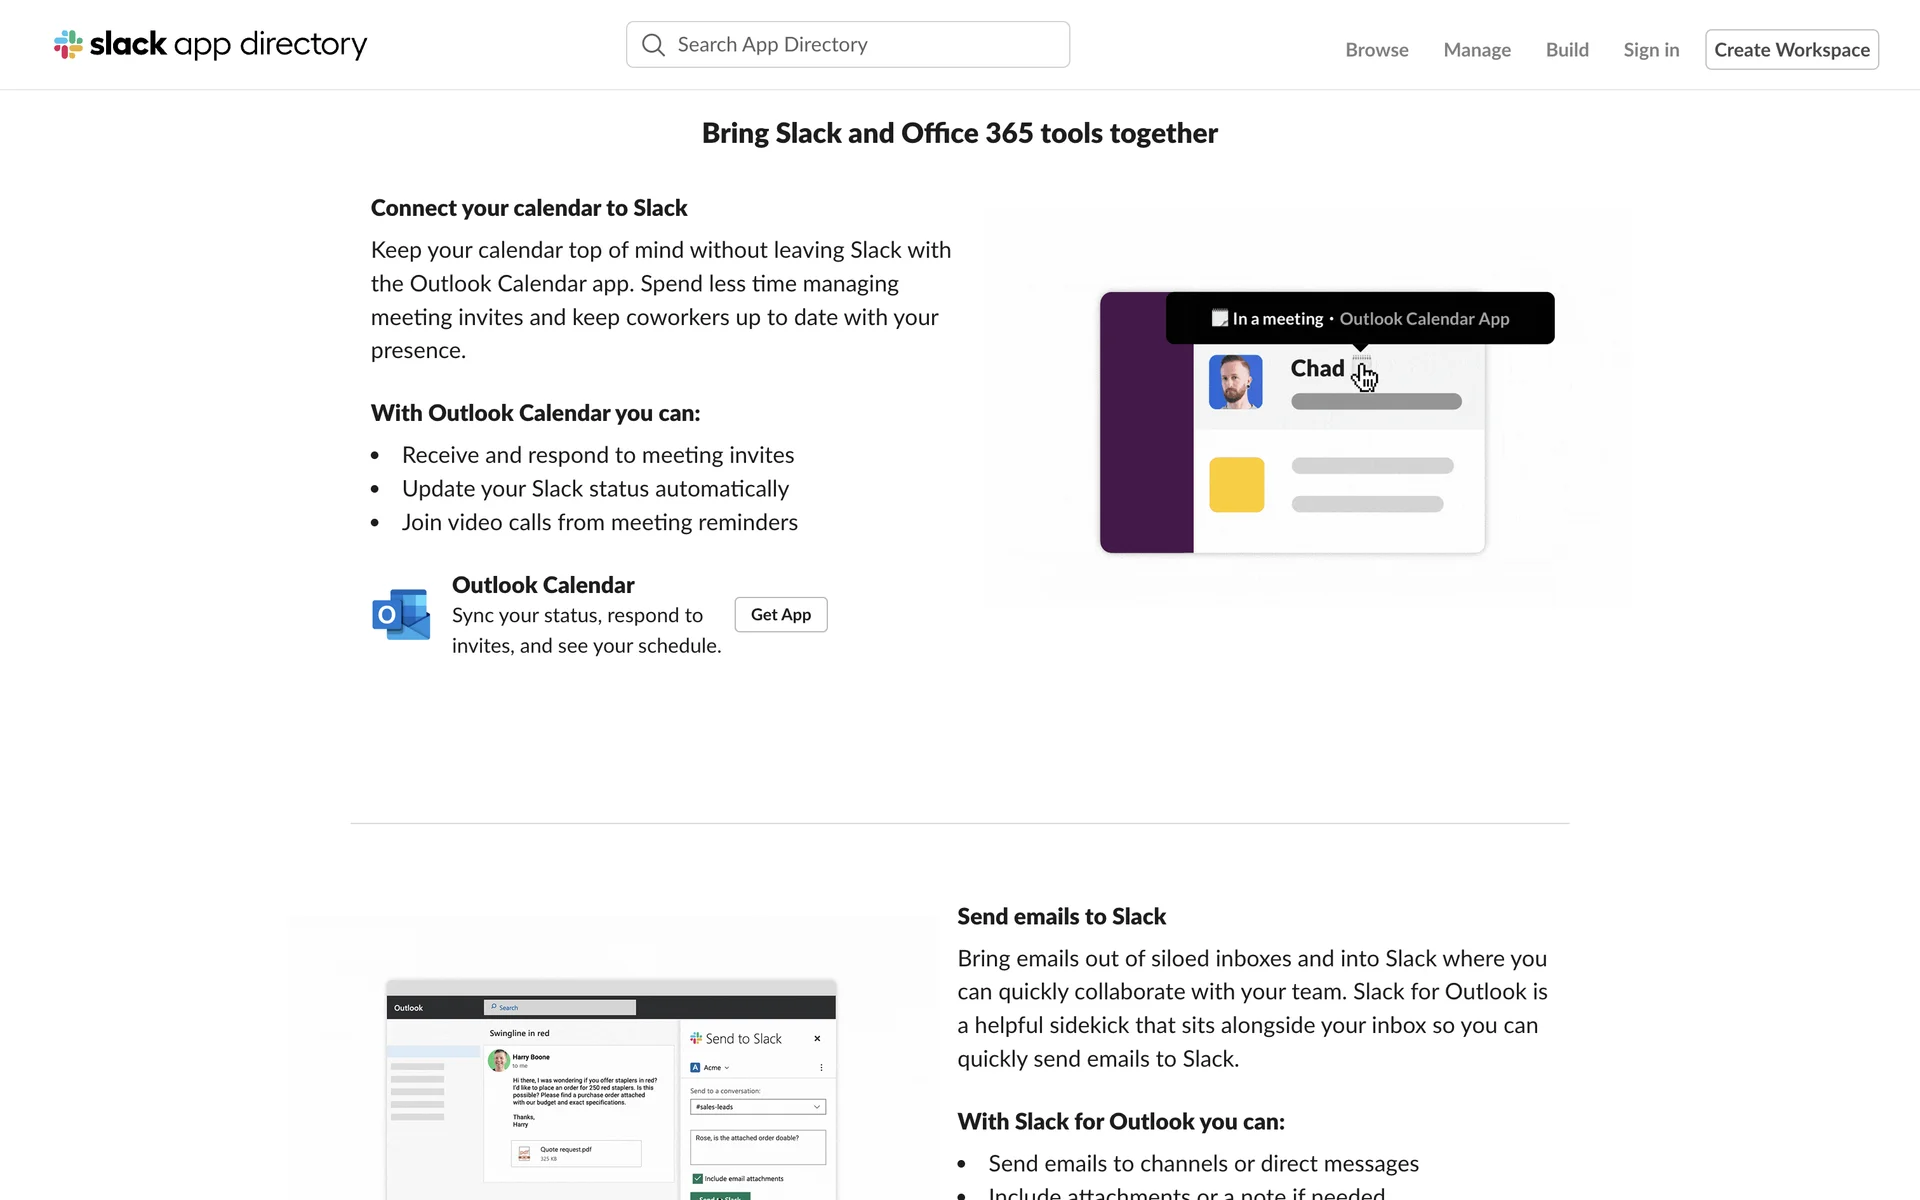The width and height of the screenshot is (1920, 1200).
Task: Click the magnifying glass search icon
Action: coord(653,45)
